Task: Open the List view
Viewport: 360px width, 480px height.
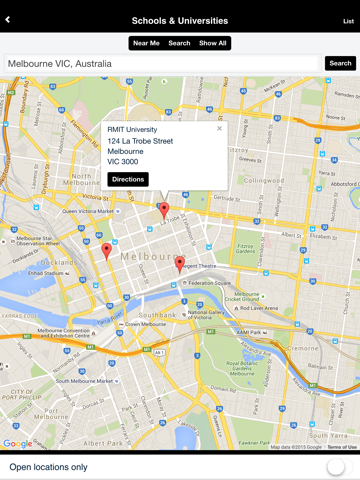Action: 348,21
